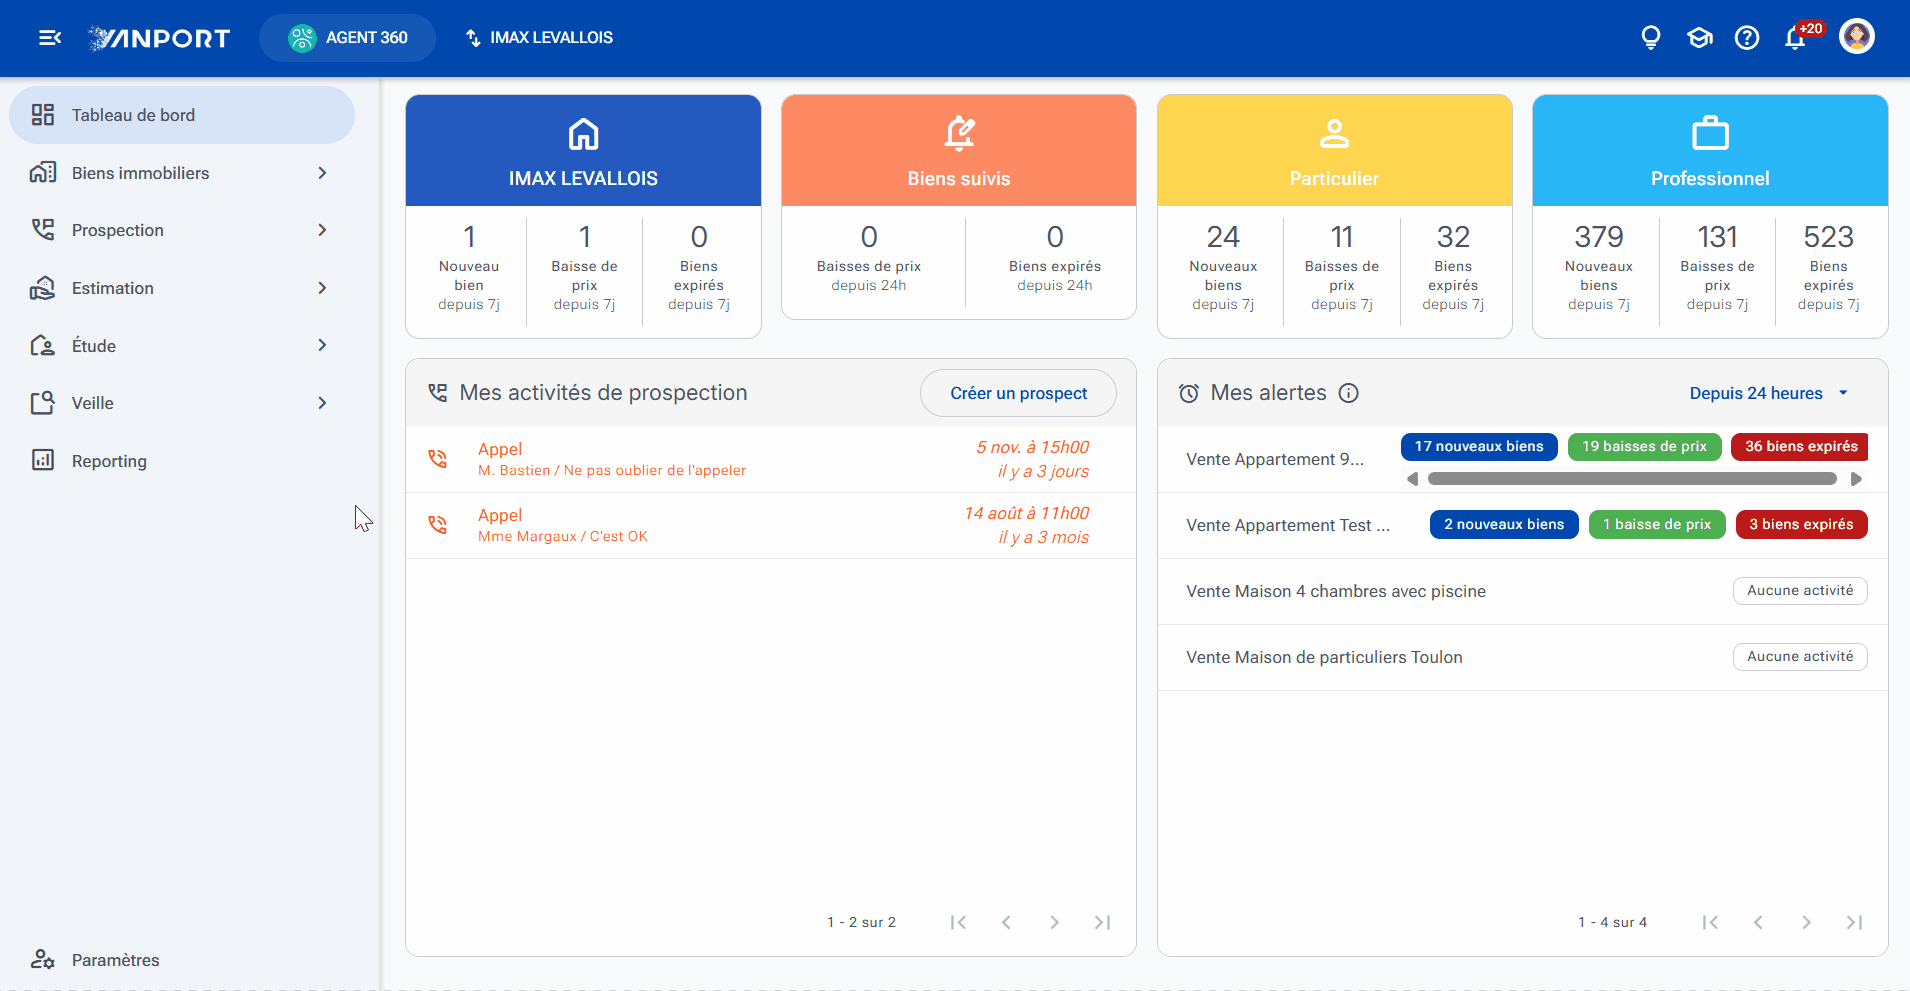
Task: Click phone icon of the M. Bastien call
Action: tap(438, 459)
